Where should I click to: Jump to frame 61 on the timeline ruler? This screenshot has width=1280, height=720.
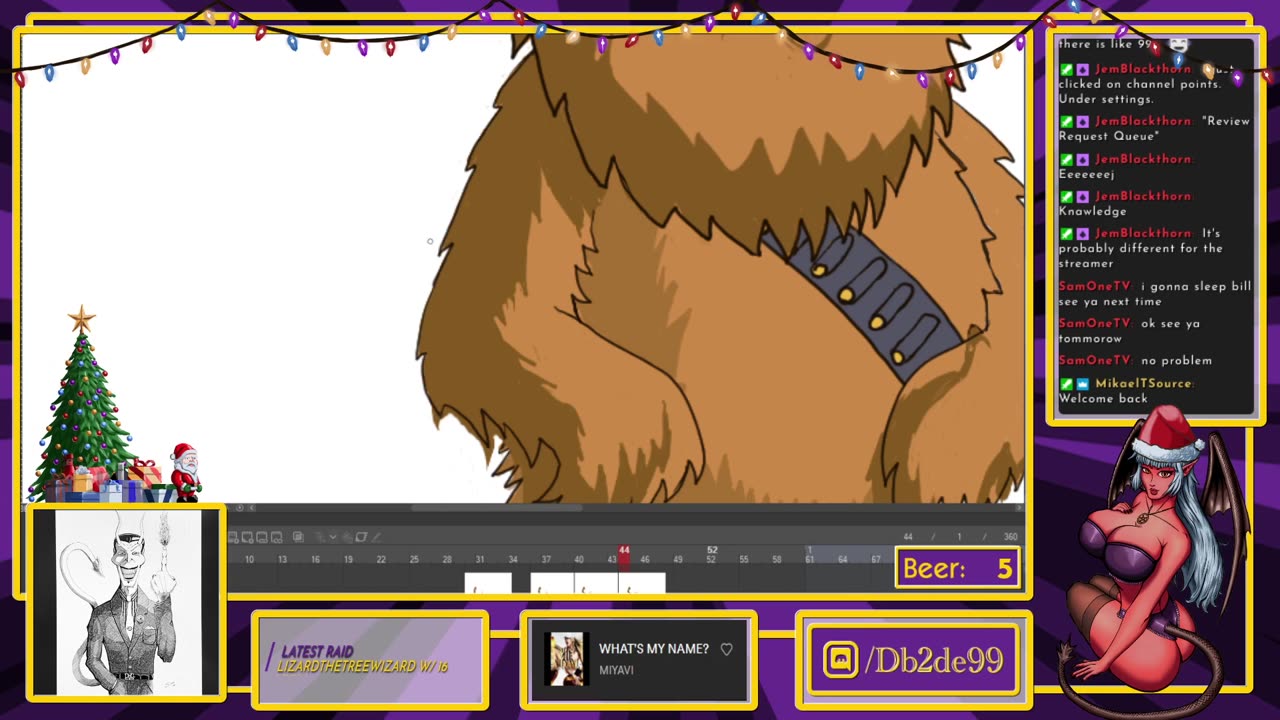(810, 559)
